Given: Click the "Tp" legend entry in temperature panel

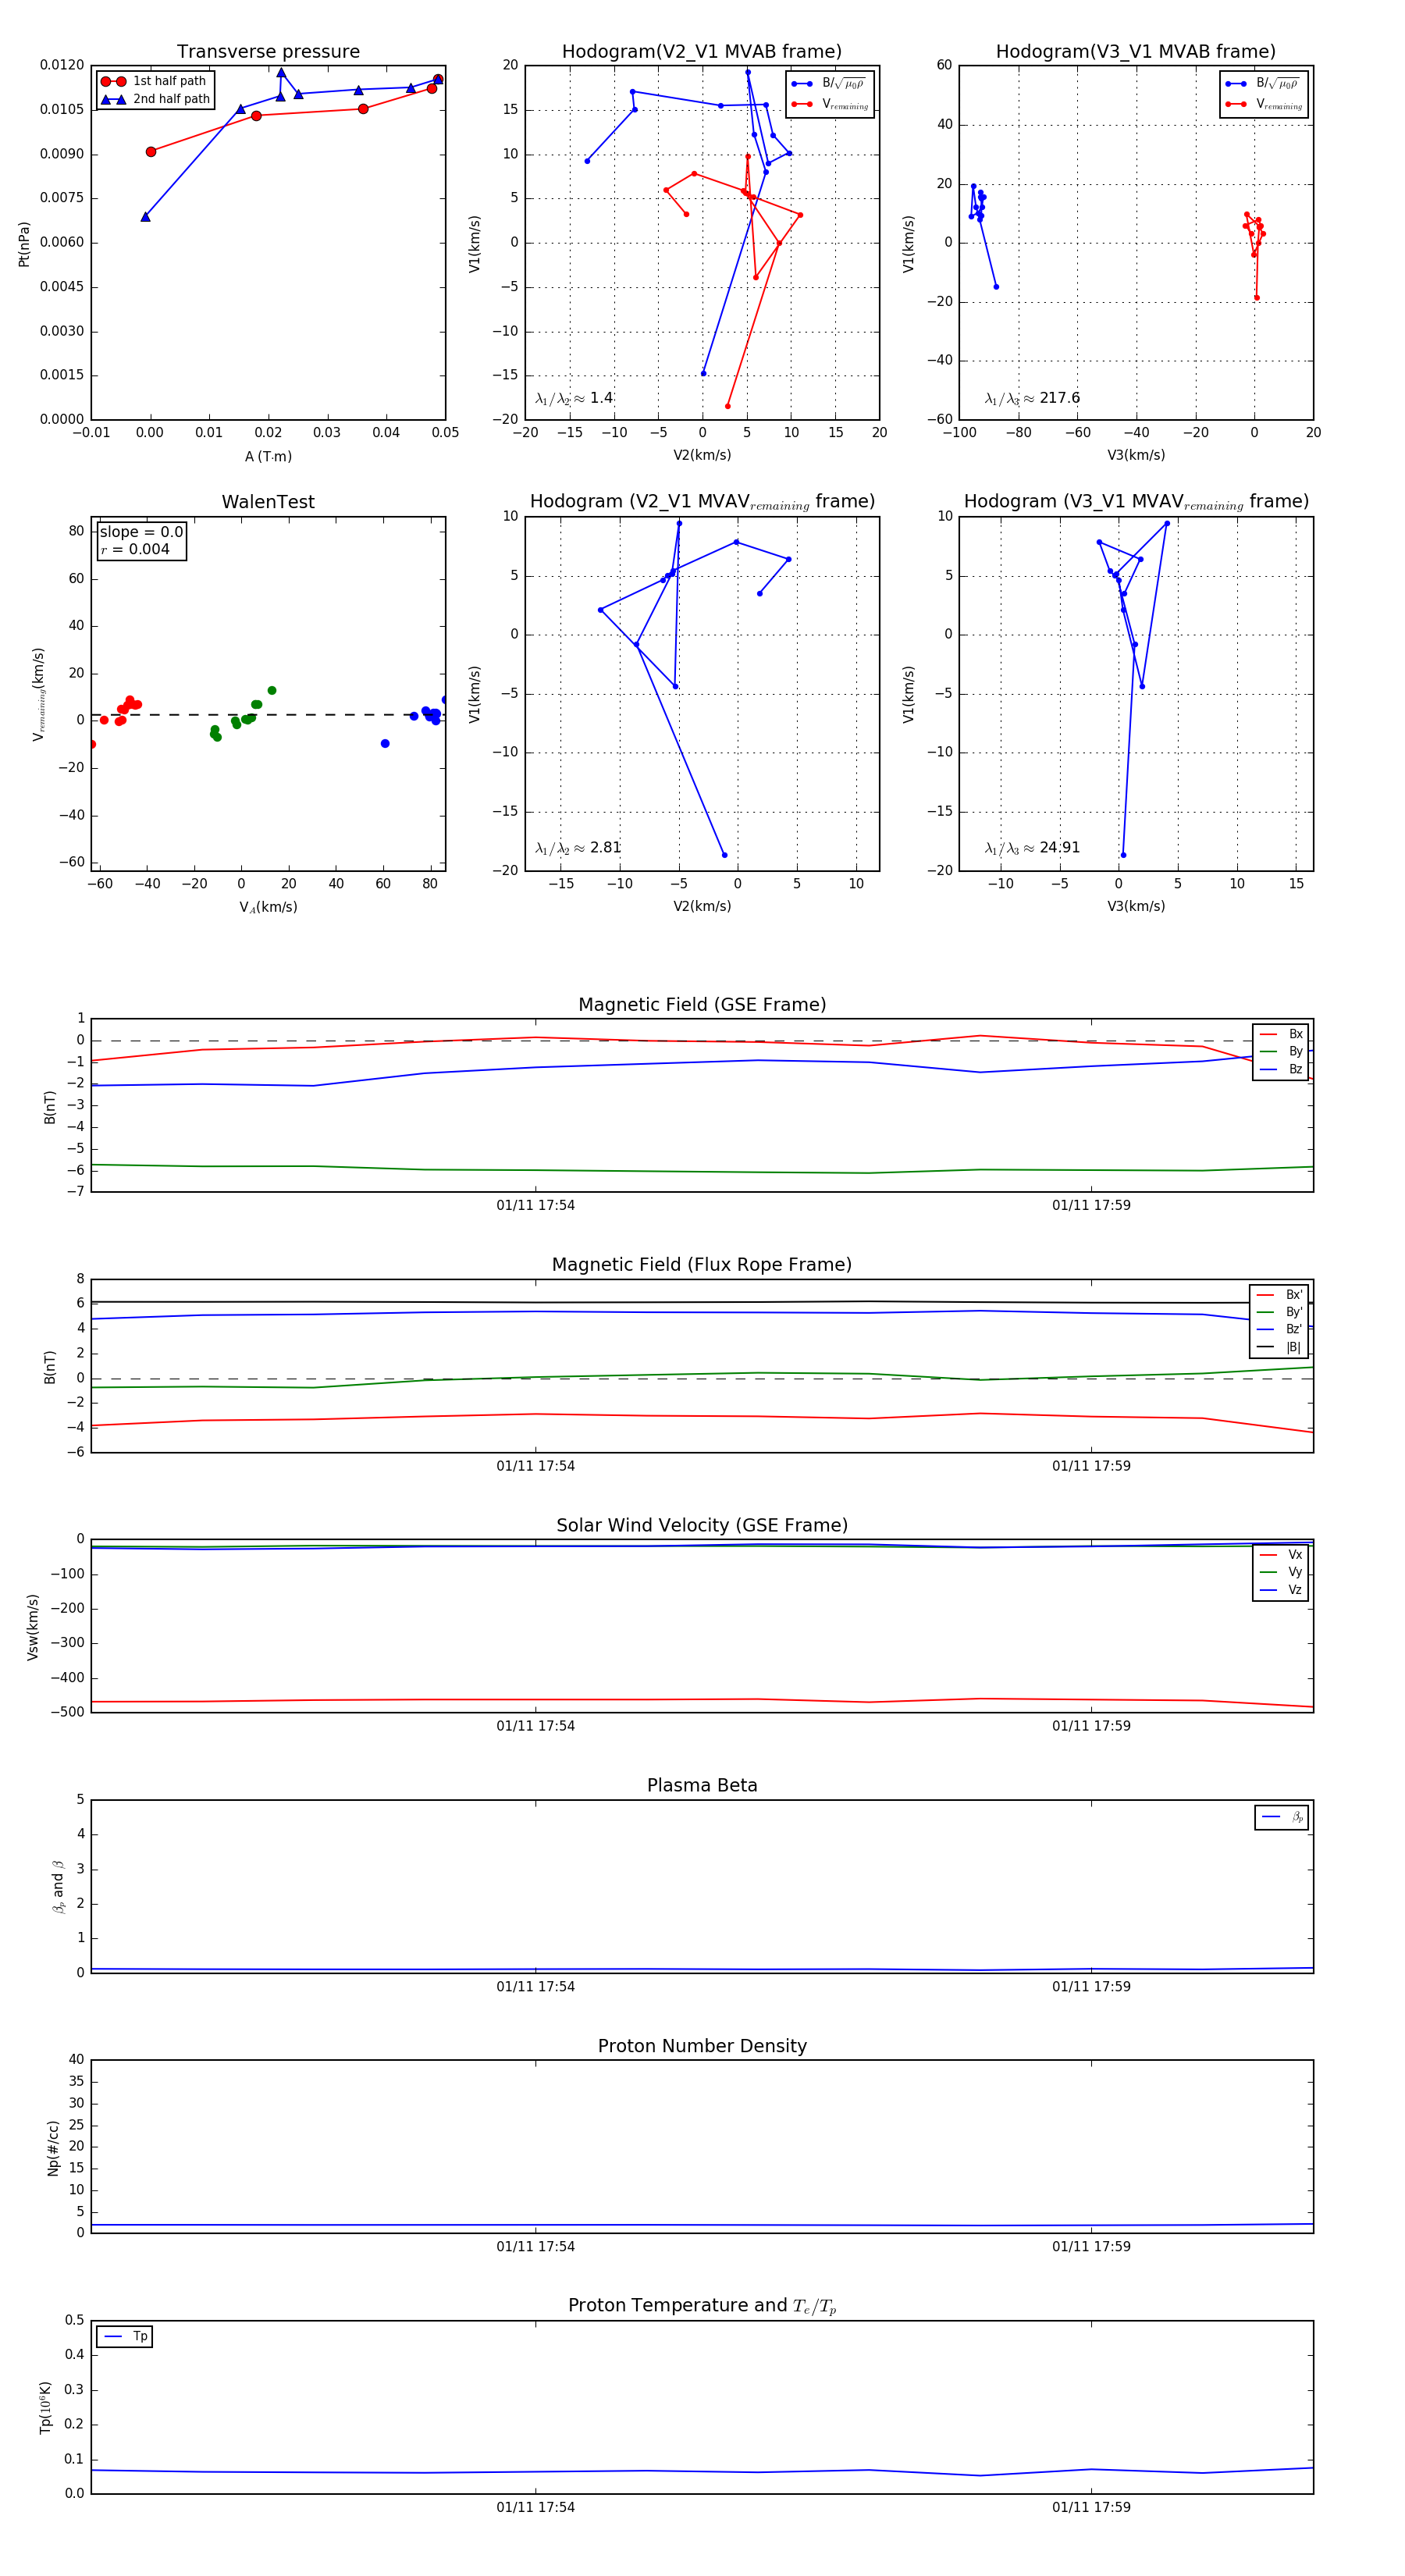Looking at the screenshot, I should [x=126, y=2337].
